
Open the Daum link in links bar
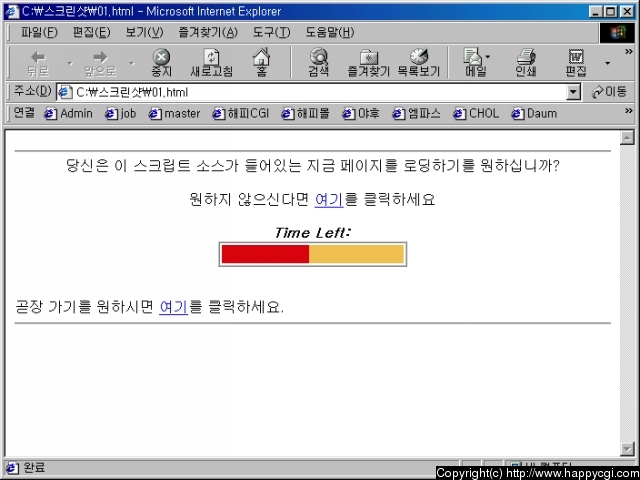[534, 113]
